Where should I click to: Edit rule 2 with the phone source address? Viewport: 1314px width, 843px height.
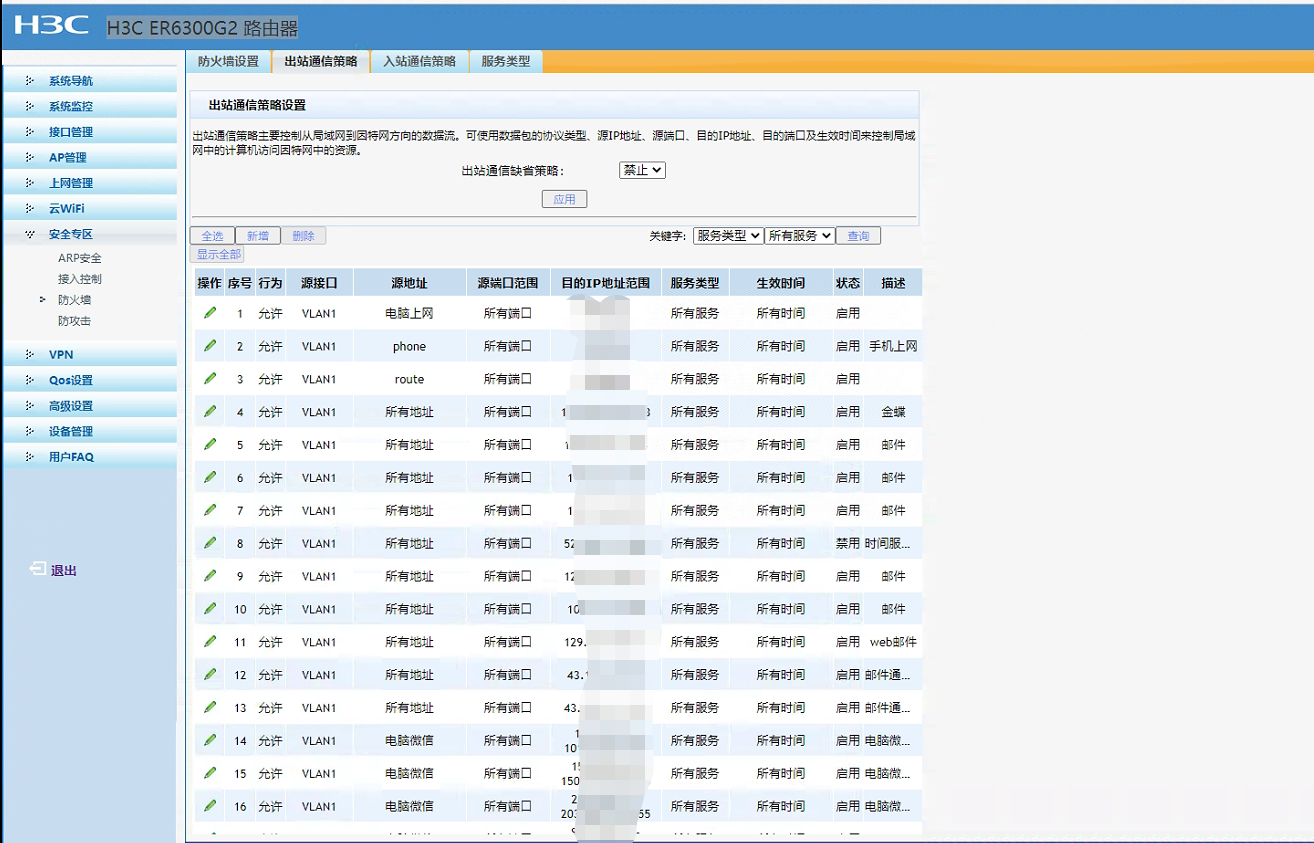[x=210, y=346]
